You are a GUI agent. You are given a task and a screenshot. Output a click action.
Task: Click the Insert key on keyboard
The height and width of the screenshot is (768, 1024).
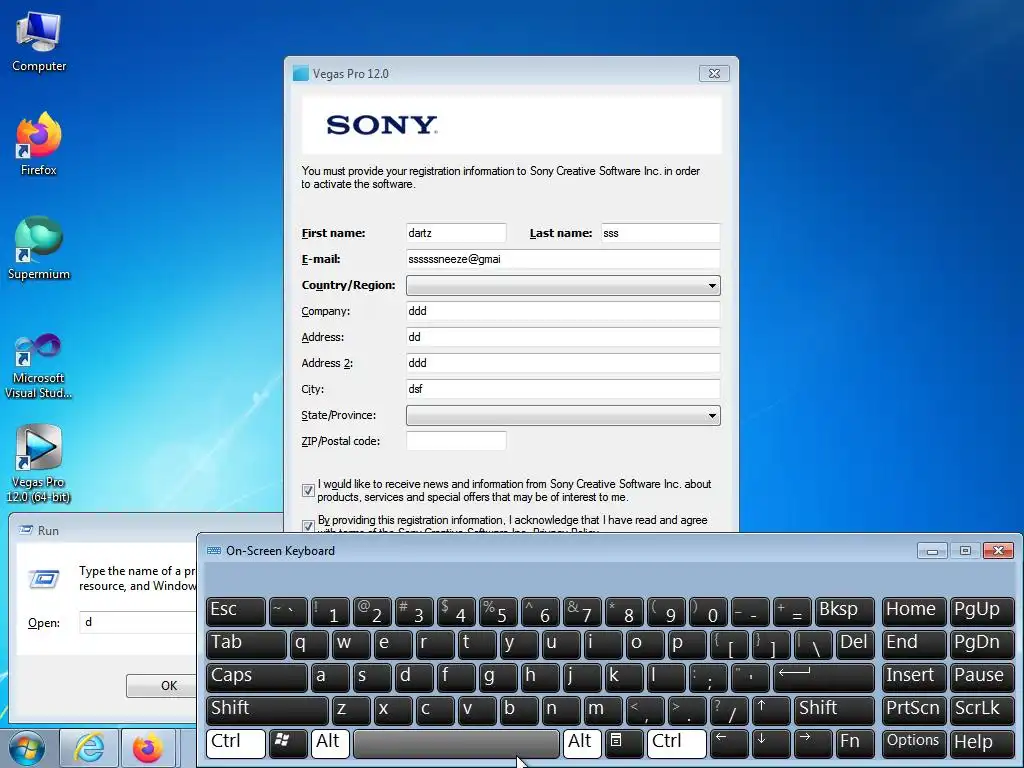click(x=913, y=677)
